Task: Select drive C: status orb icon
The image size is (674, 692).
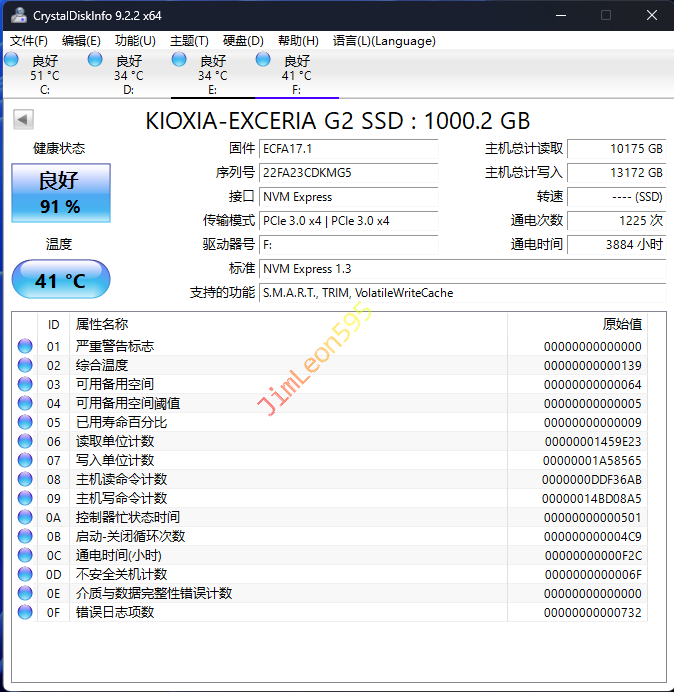Action: point(11,60)
